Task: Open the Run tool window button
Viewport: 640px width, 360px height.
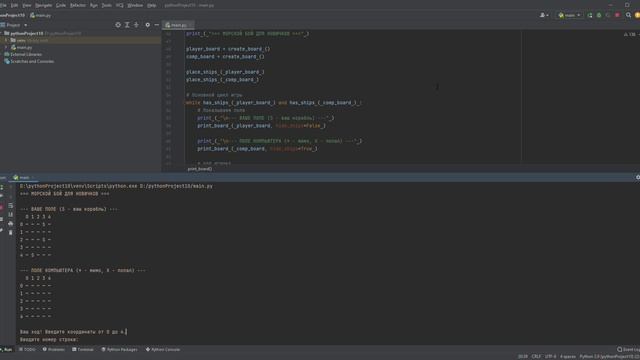Action: [x=7, y=350]
